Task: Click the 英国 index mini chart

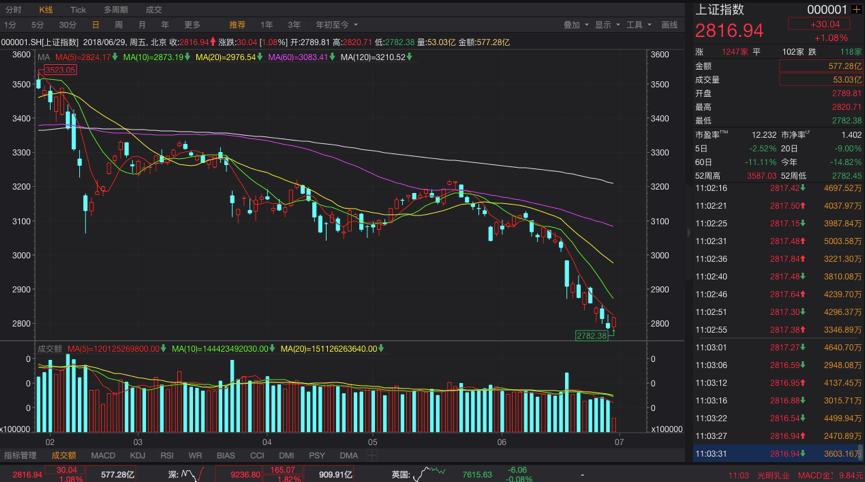Action: (429, 473)
